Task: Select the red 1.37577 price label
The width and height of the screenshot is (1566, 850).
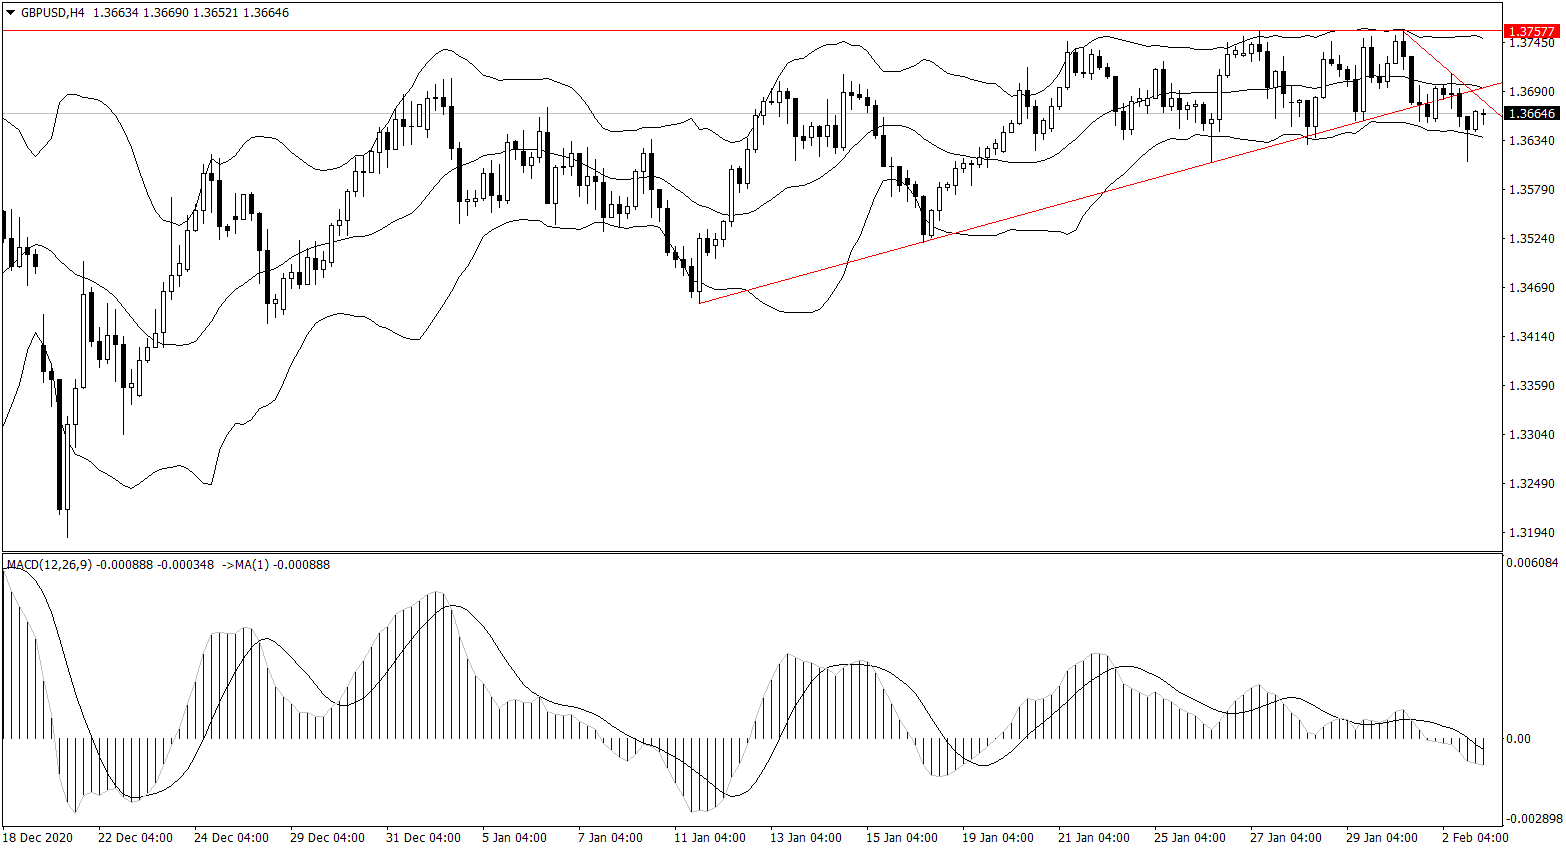Action: pos(1532,32)
